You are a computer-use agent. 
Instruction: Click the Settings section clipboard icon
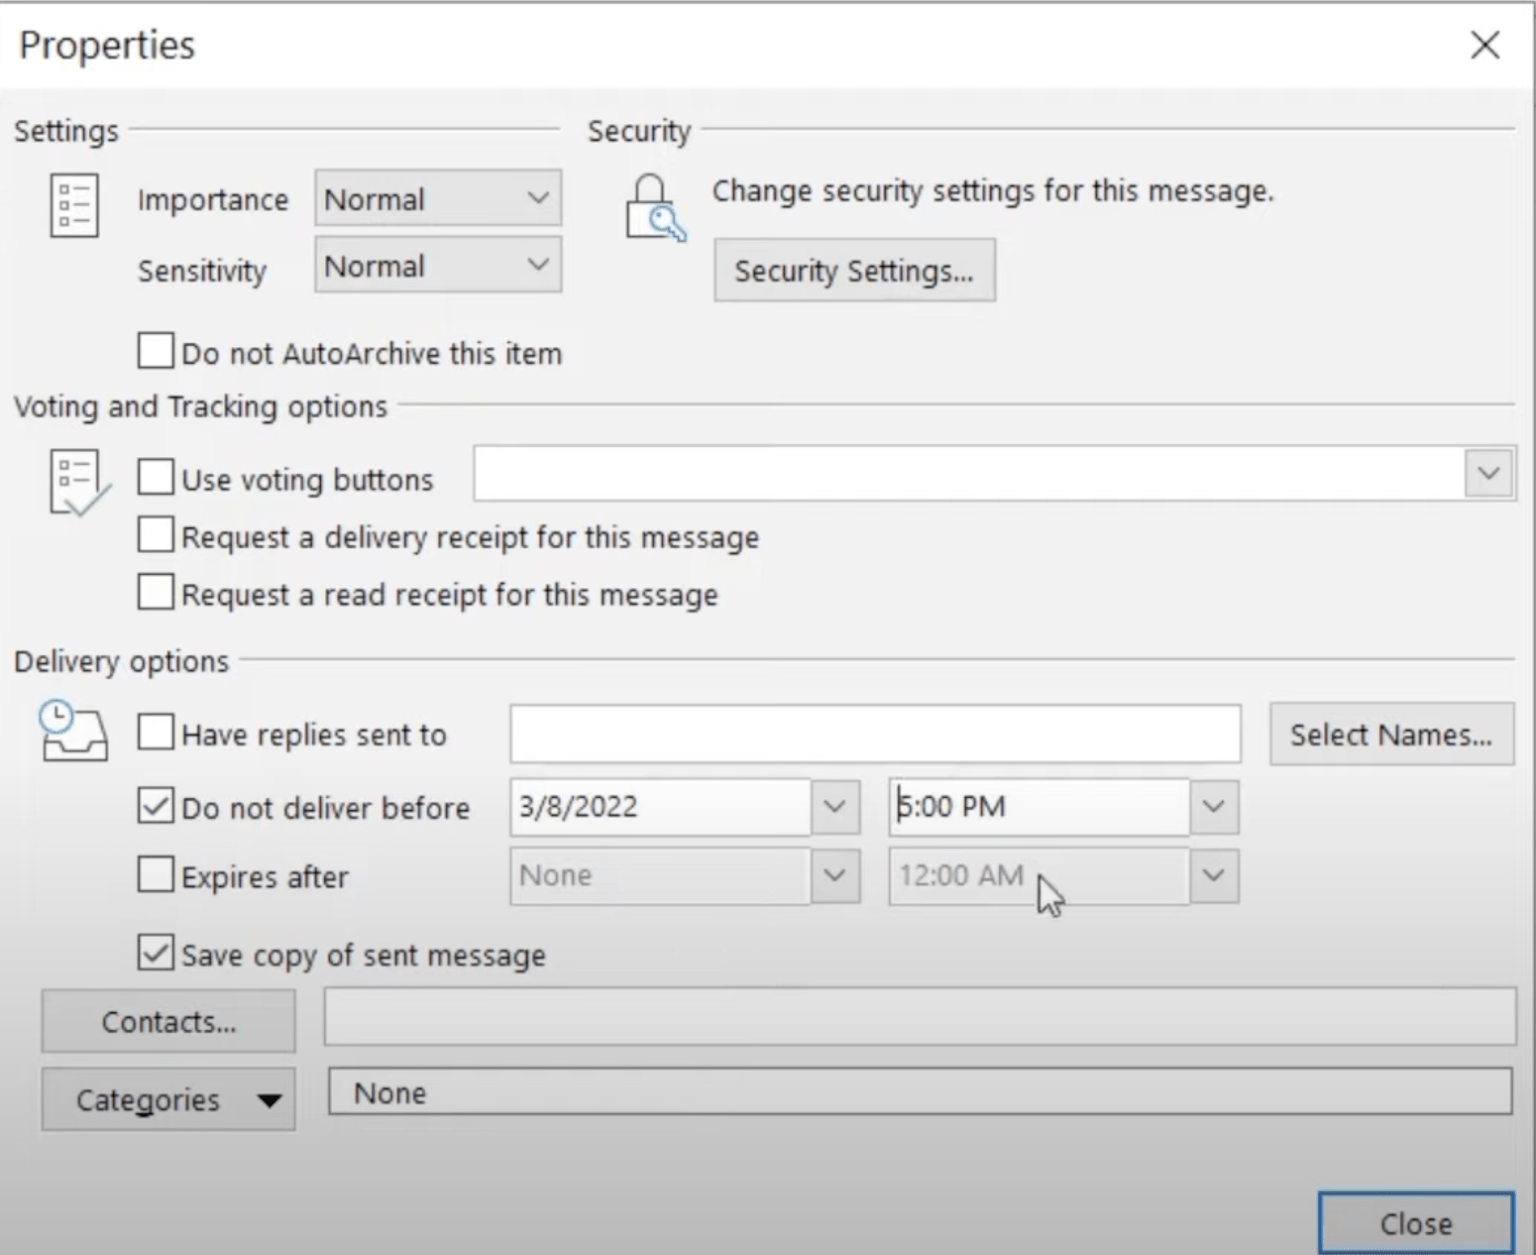73,205
